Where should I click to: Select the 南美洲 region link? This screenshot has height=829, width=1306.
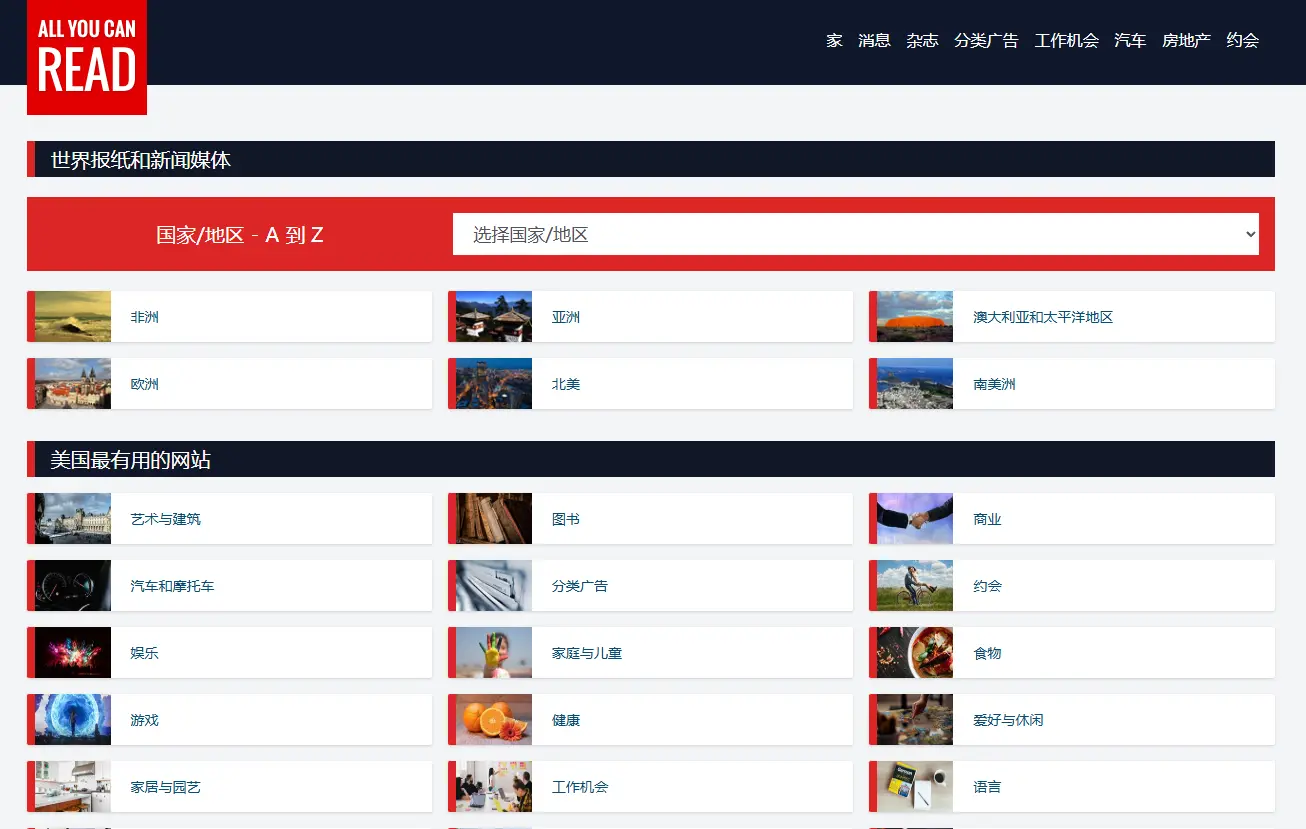click(x=994, y=384)
